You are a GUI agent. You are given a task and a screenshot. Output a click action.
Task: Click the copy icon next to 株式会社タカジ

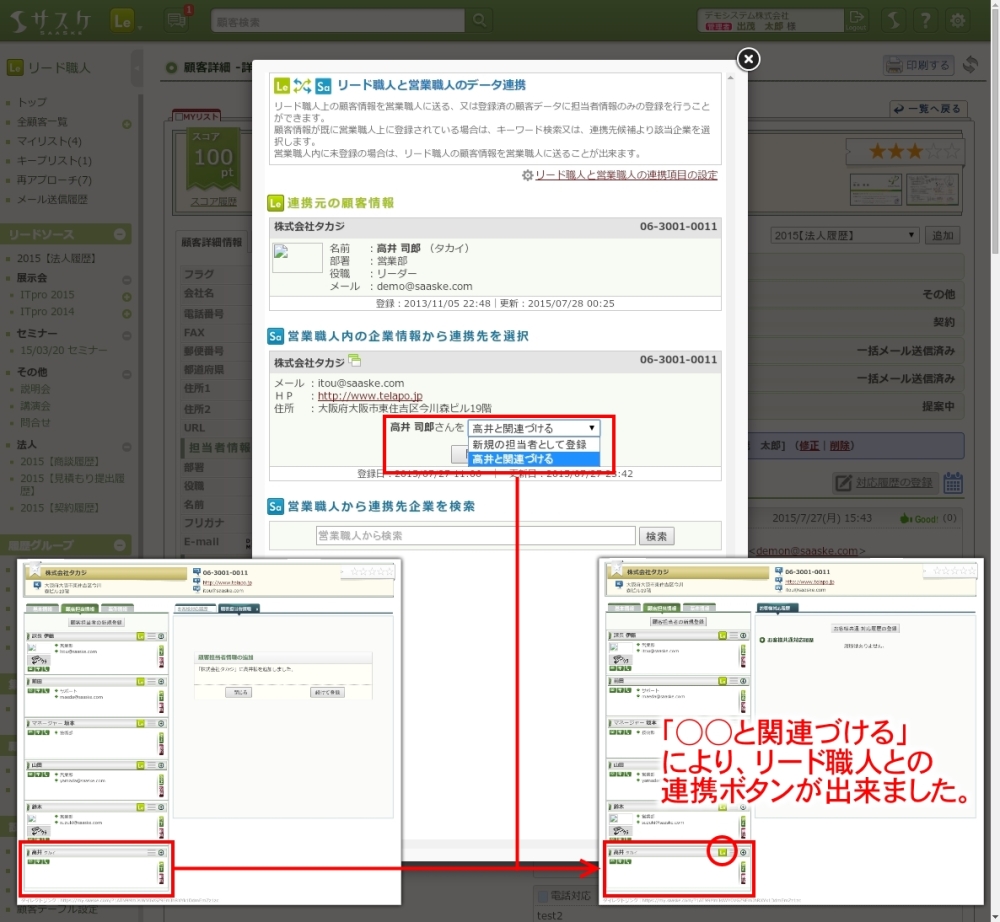(355, 360)
